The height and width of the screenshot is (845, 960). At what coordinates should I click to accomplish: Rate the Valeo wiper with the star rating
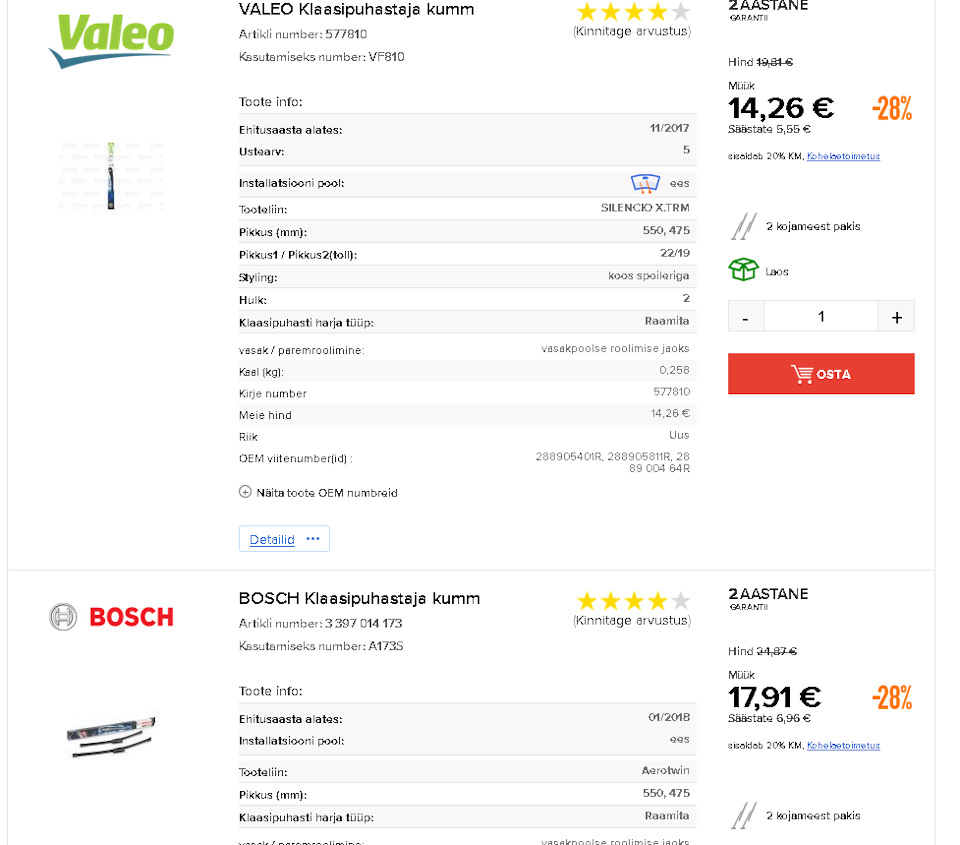pyautogui.click(x=633, y=12)
